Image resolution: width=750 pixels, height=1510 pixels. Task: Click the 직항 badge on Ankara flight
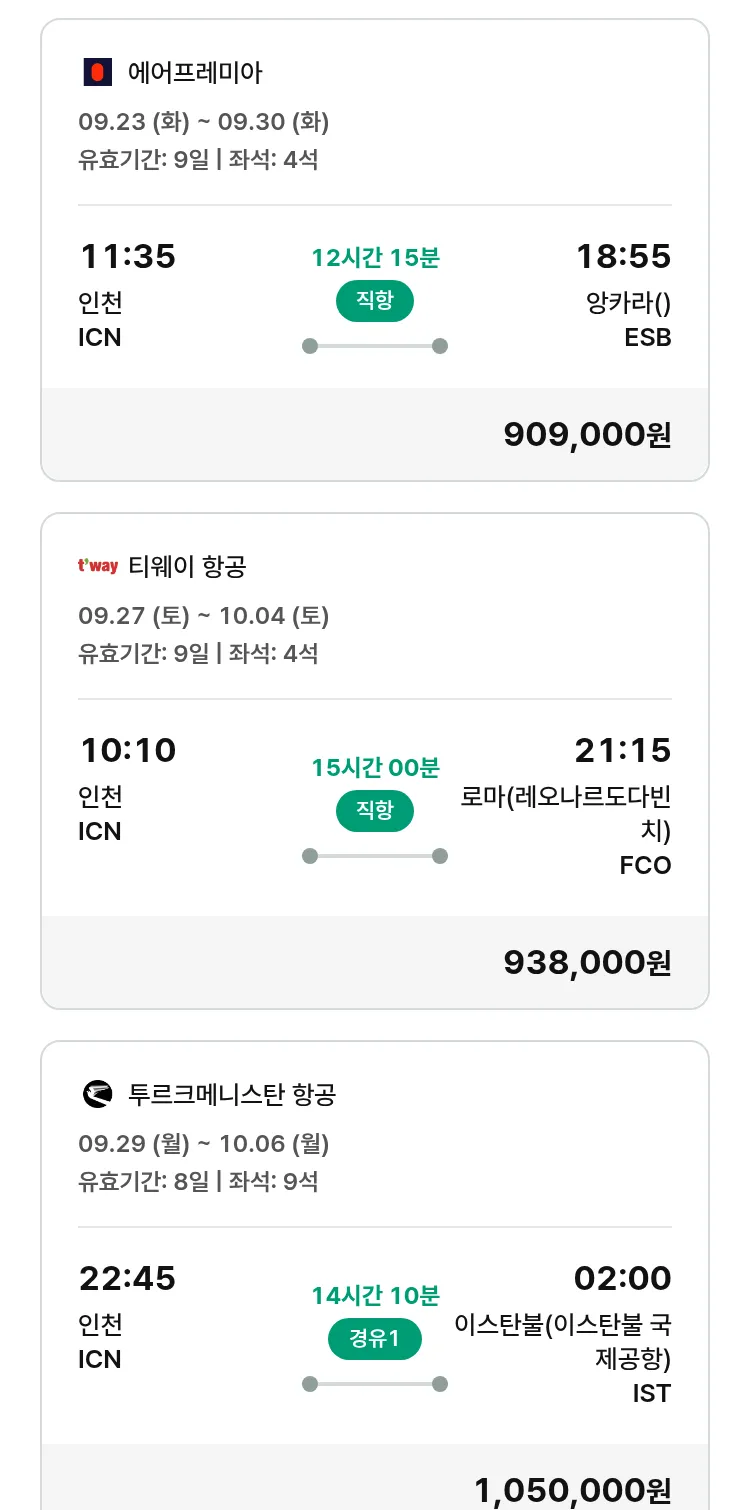point(375,301)
